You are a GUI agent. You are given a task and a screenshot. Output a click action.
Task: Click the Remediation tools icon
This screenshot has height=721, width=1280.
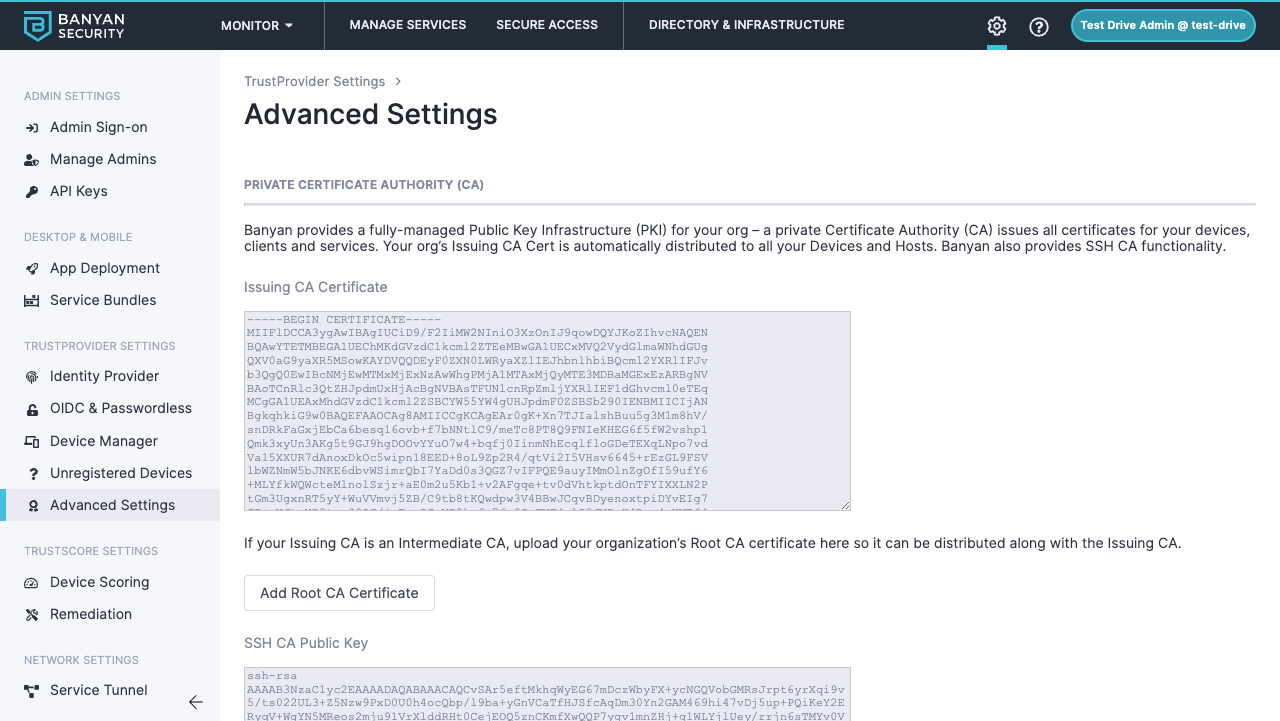coord(32,615)
